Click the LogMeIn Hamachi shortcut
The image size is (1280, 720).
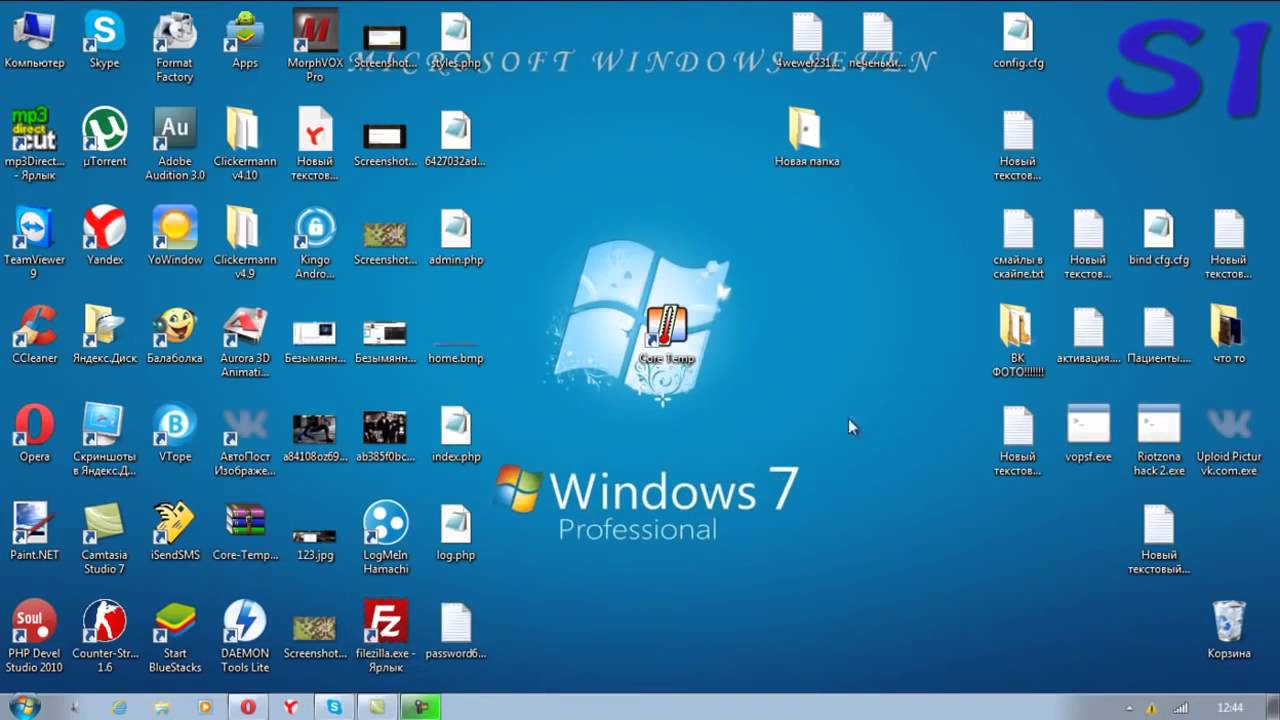coord(385,537)
